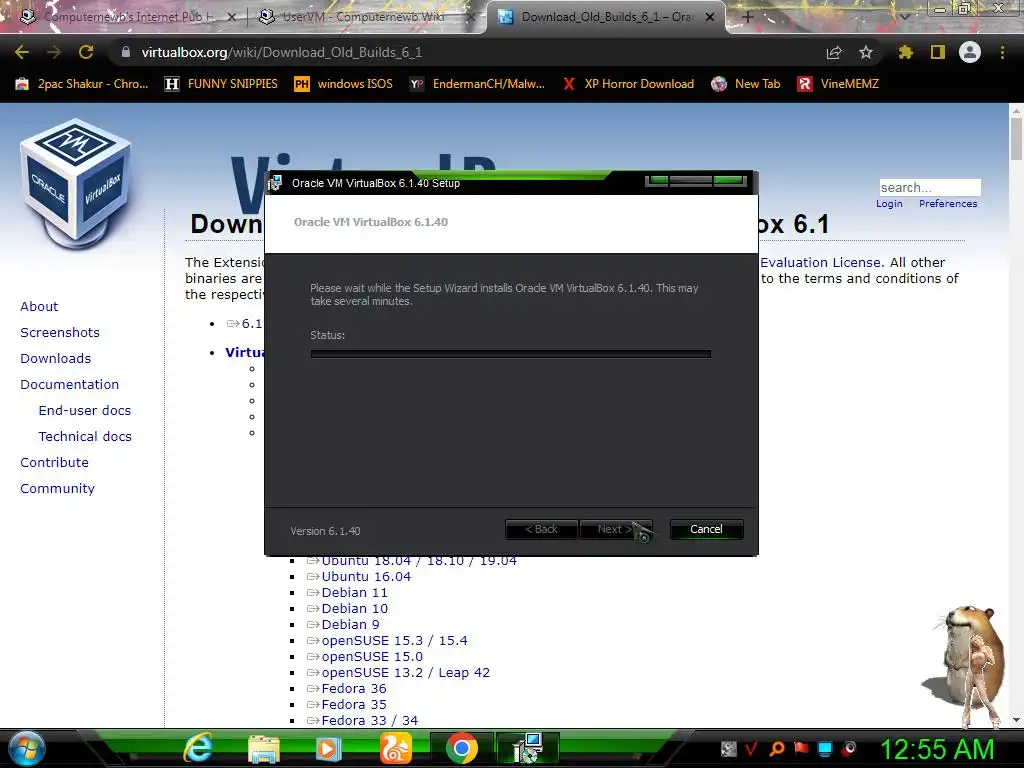This screenshot has width=1024, height=768.
Task: Click the blue monitor network tray icon
Action: click(825, 748)
